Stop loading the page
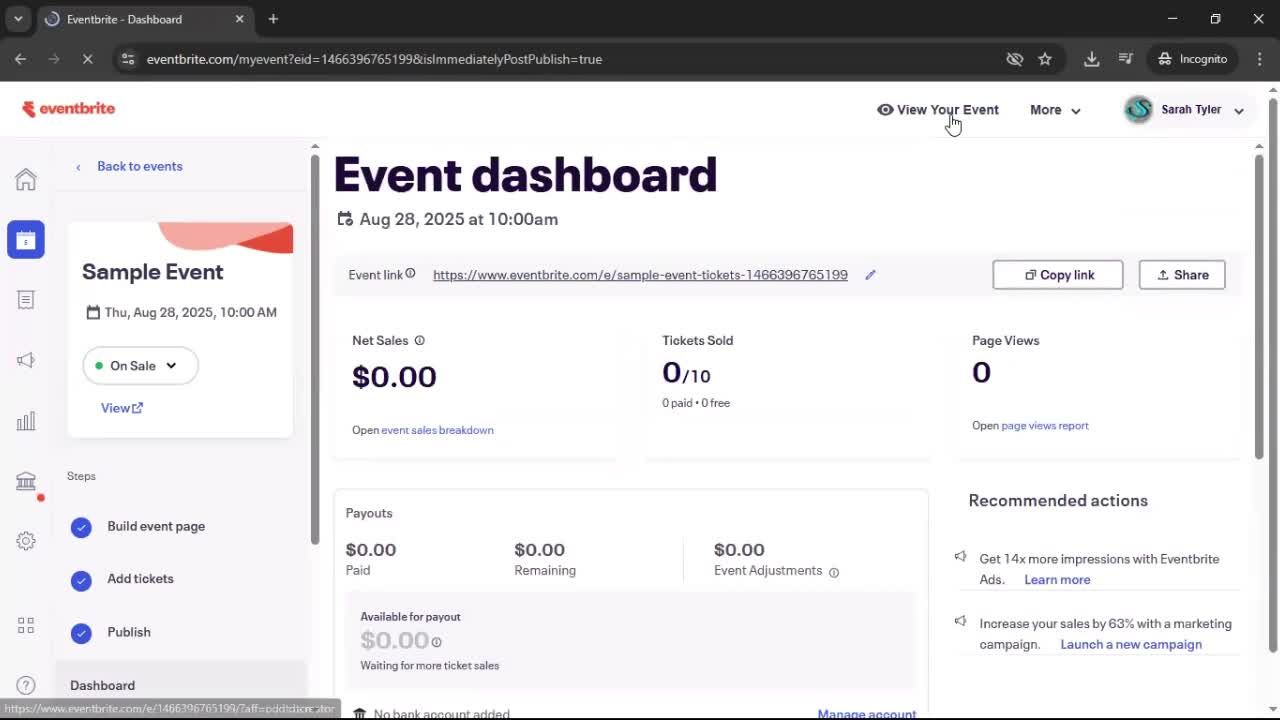1280x720 pixels. point(87,59)
